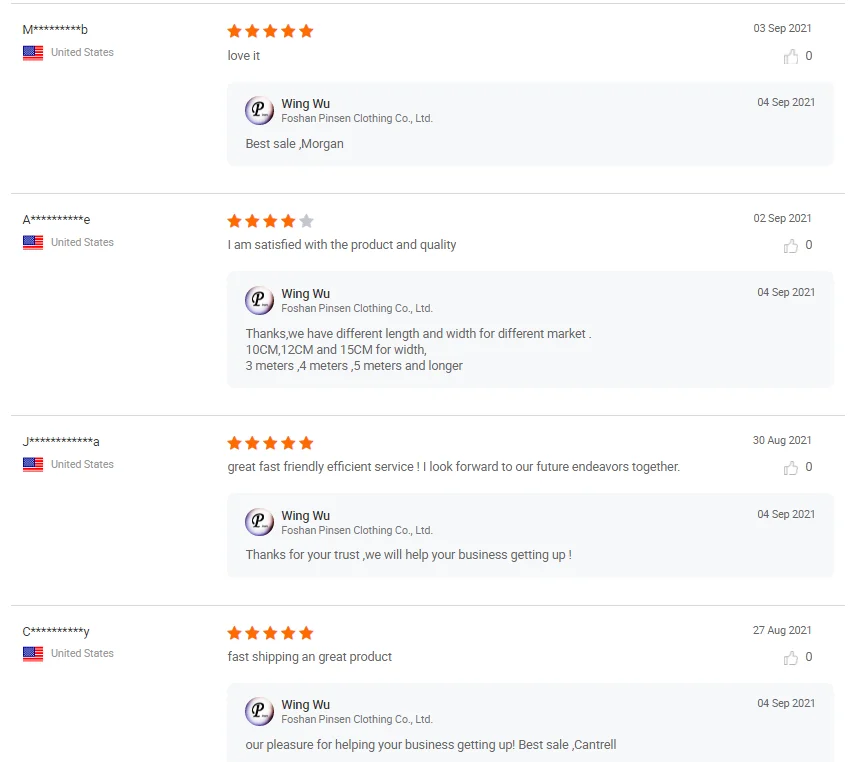Open reviewer M*********b's name
Viewport: 849px width, 762px height.
pyautogui.click(x=55, y=30)
